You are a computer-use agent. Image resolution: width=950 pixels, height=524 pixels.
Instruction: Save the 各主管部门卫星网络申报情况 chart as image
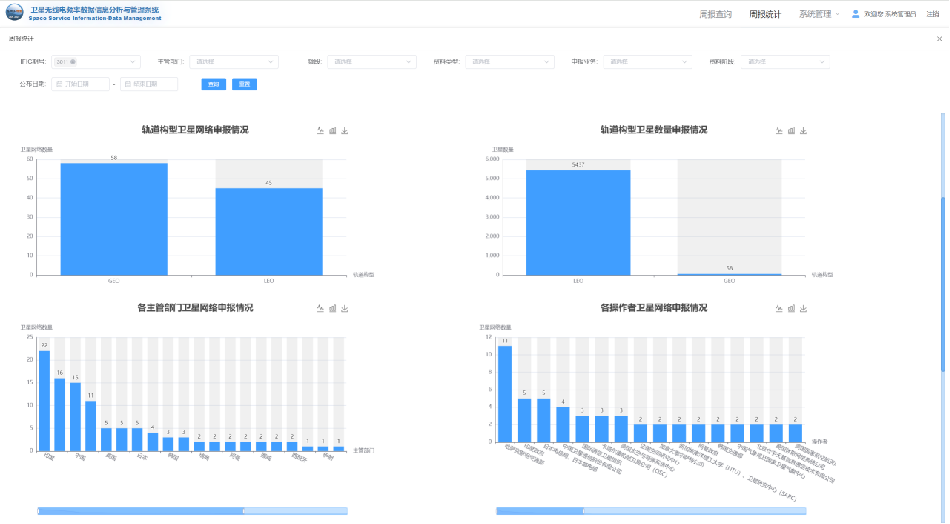point(344,308)
